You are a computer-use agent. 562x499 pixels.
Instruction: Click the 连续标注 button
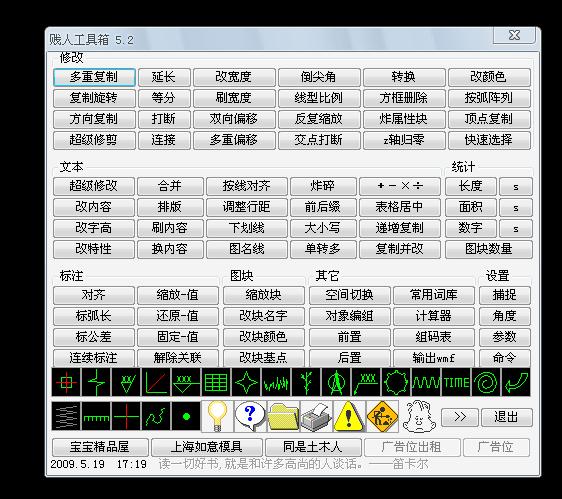pyautogui.click(x=94, y=358)
